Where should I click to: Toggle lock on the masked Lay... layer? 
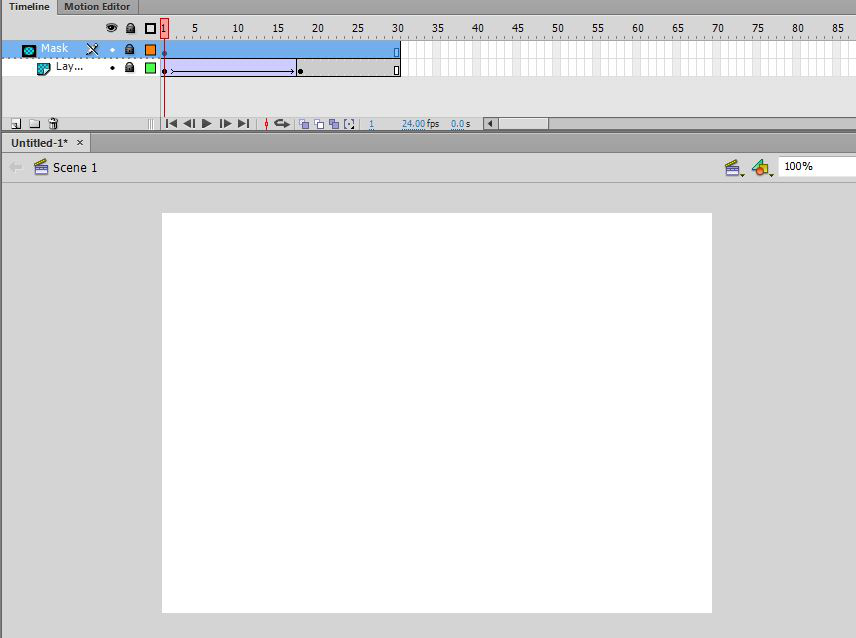pos(129,68)
